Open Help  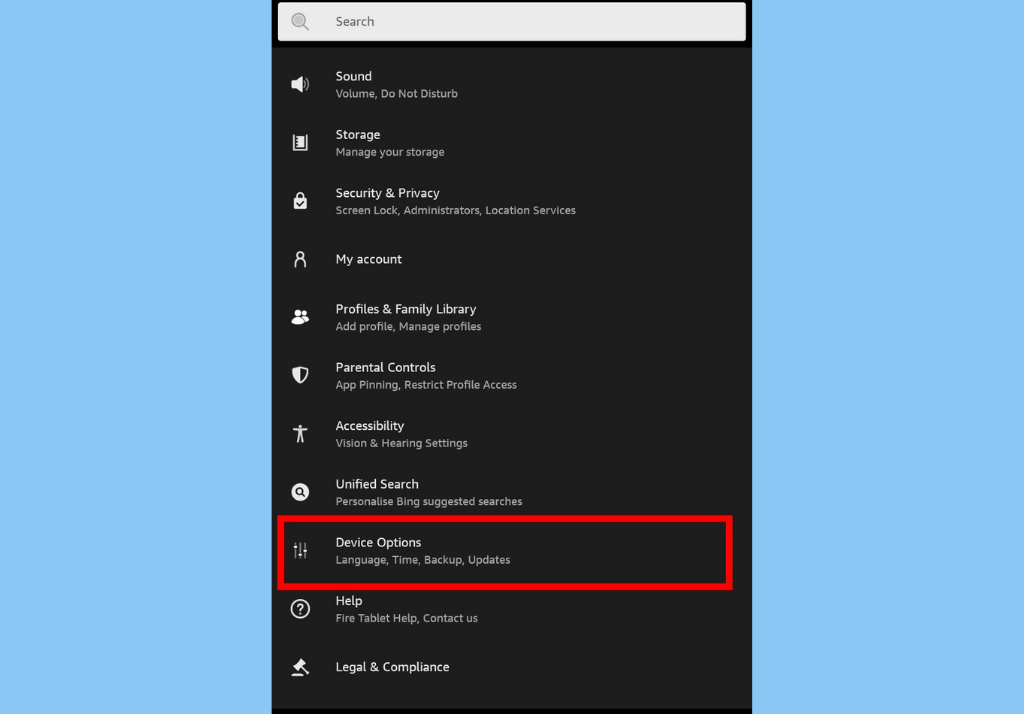pyautogui.click(x=511, y=609)
